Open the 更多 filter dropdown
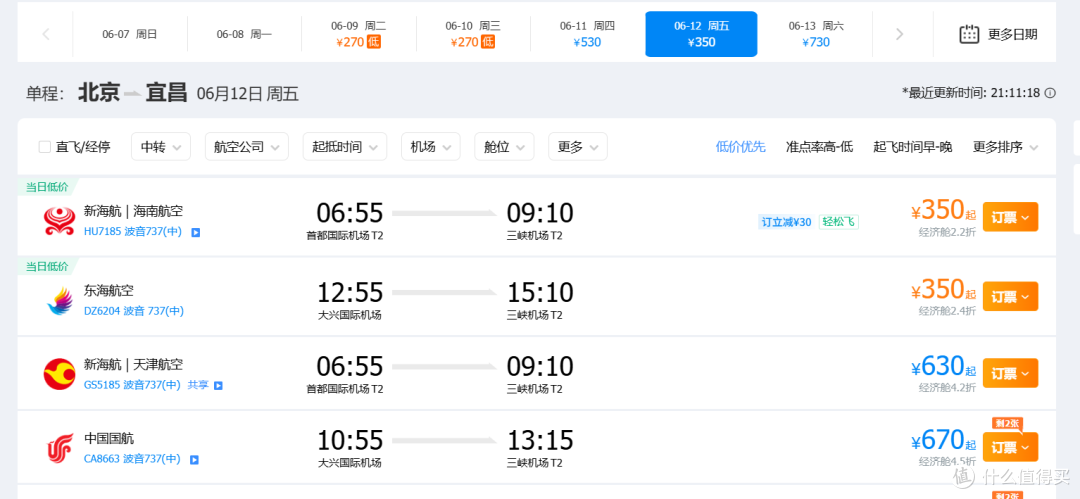Screen dimensions: 1080x499 [578, 147]
